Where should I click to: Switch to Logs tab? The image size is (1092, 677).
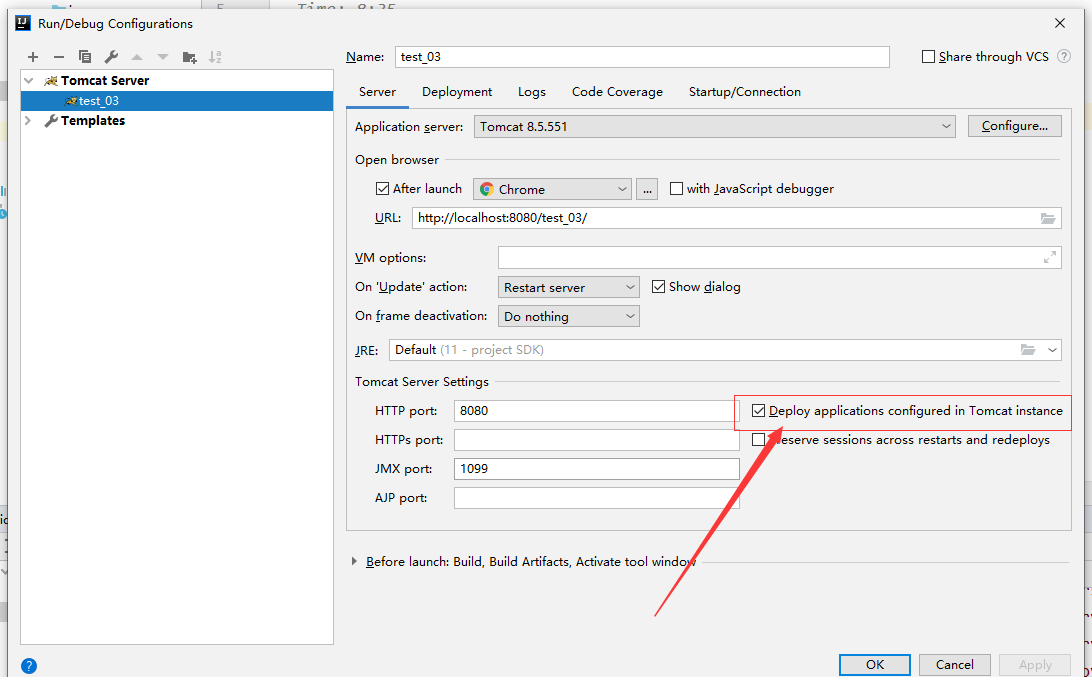tap(532, 92)
